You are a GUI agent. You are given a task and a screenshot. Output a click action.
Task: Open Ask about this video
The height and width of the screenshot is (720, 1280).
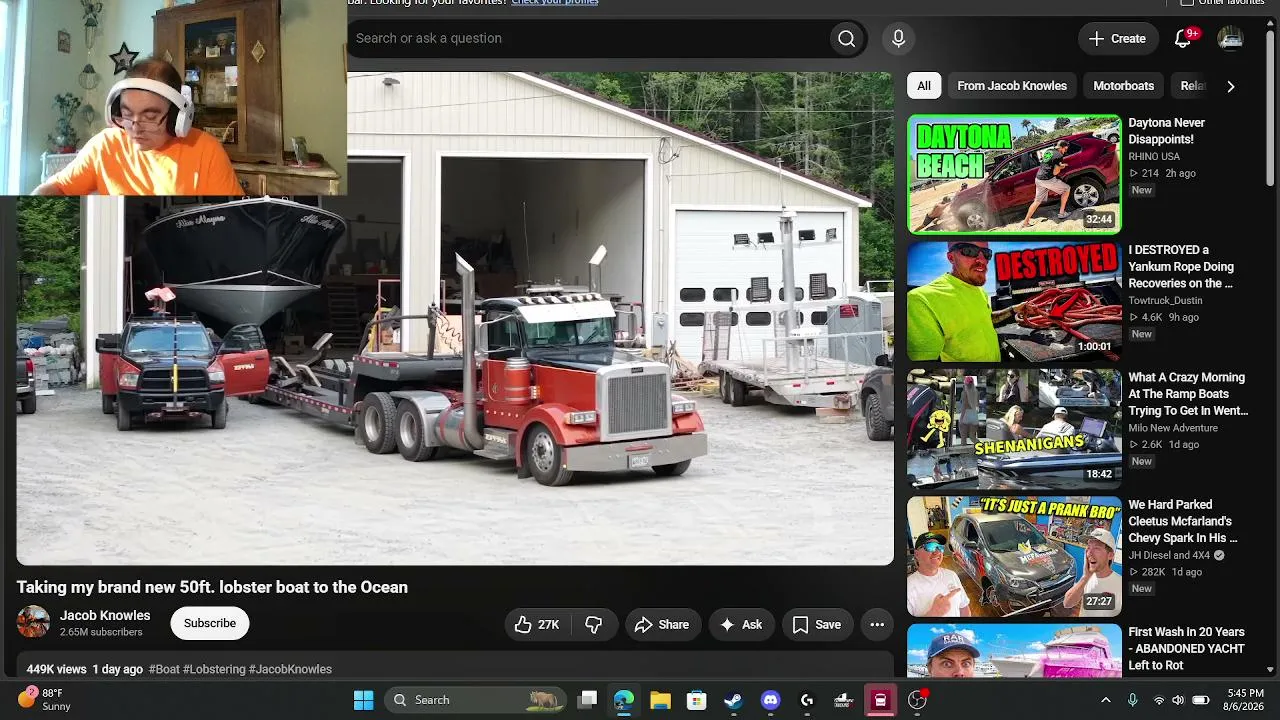(741, 625)
